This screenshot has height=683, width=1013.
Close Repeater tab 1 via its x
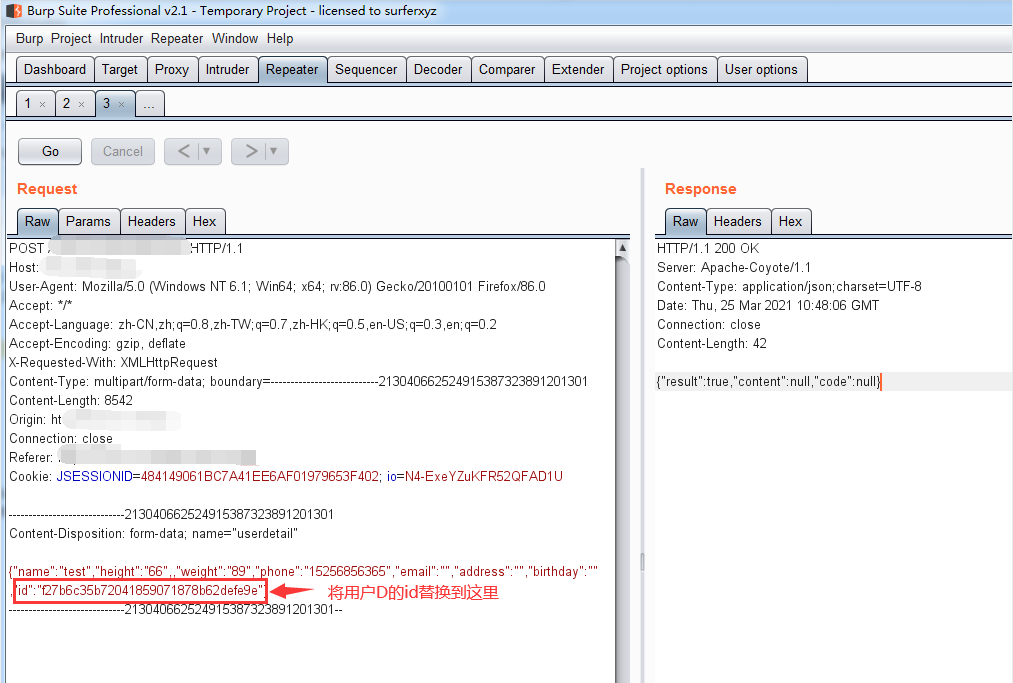coord(43,104)
